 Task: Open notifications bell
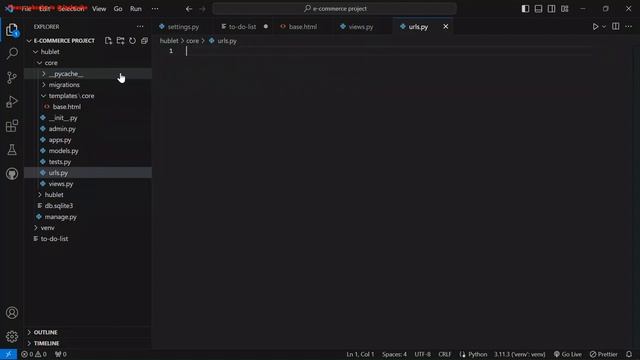[x=629, y=354]
